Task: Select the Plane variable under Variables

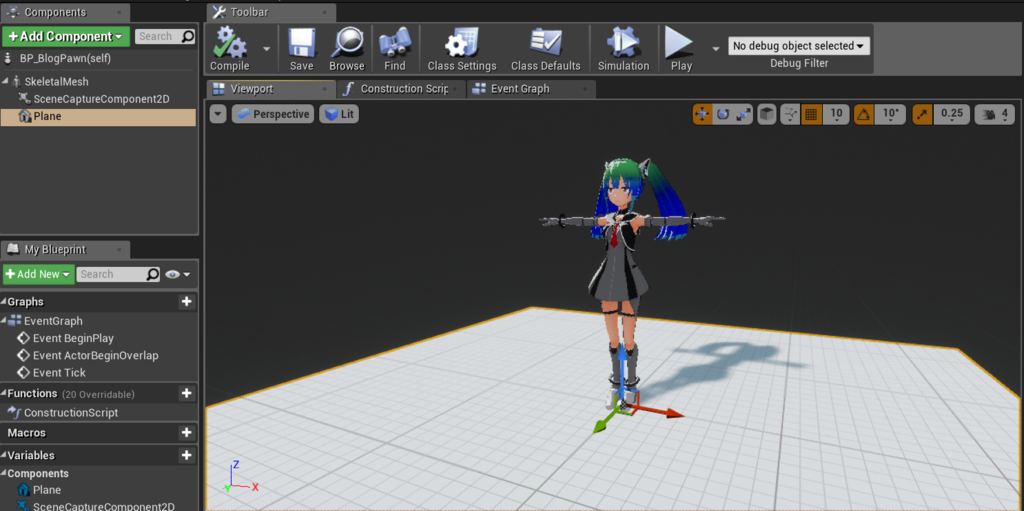Action: pyautogui.click(x=47, y=490)
